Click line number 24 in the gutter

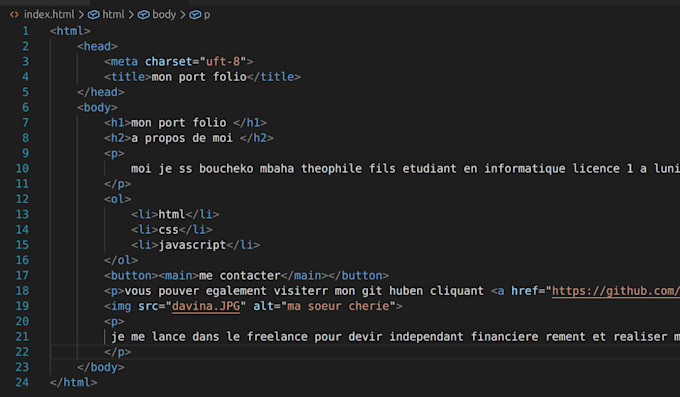point(23,383)
